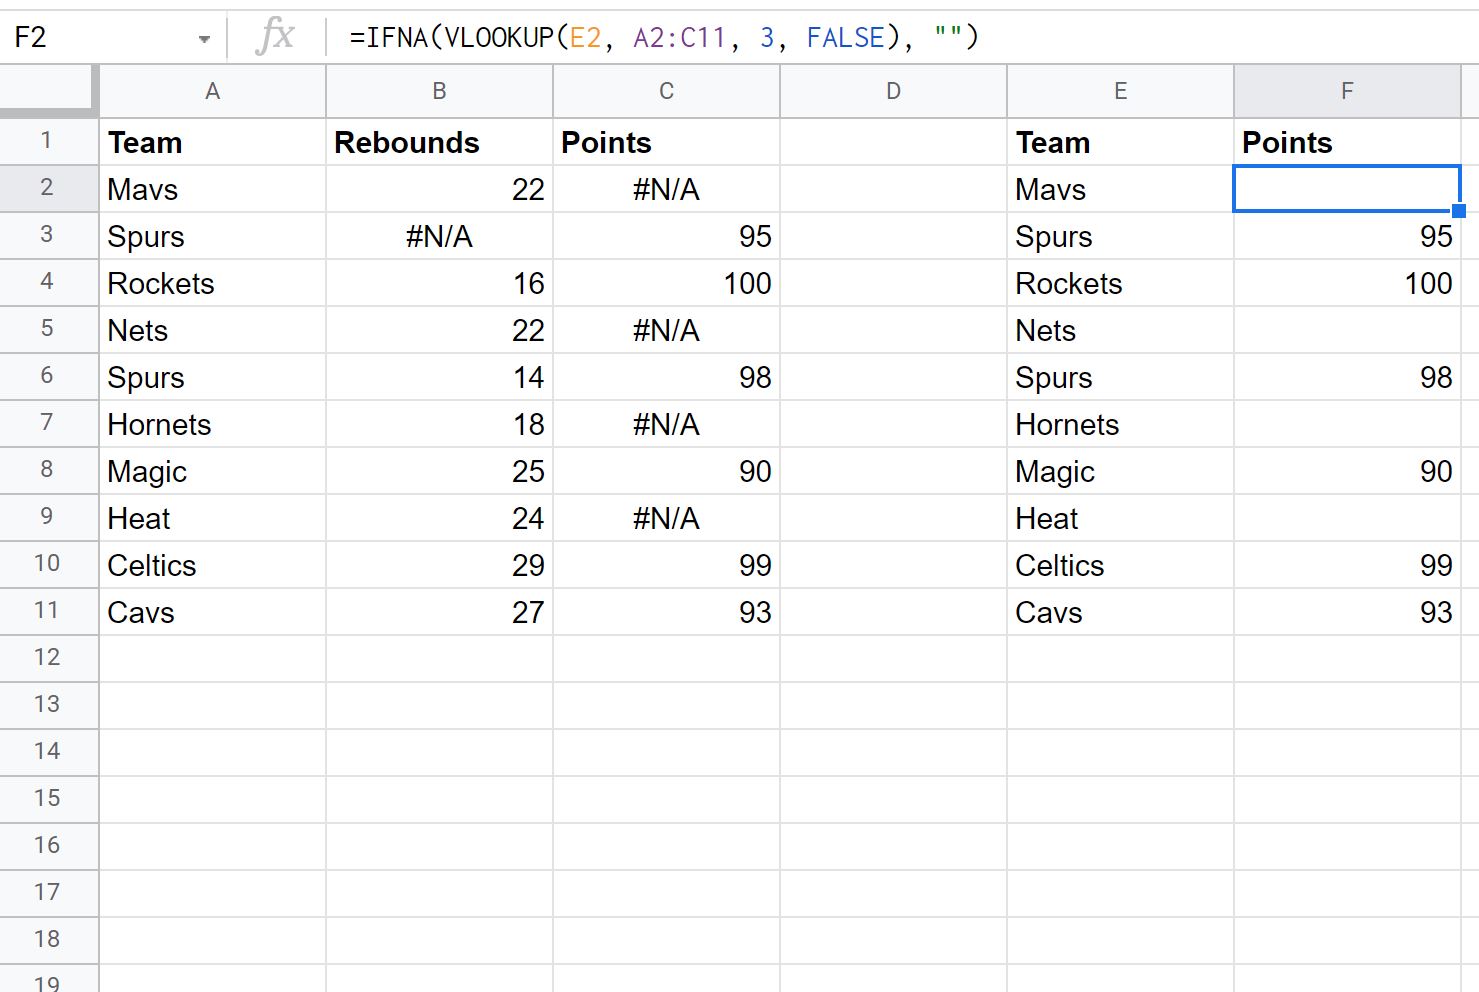Click 'Nets' in column A

[x=138, y=331]
